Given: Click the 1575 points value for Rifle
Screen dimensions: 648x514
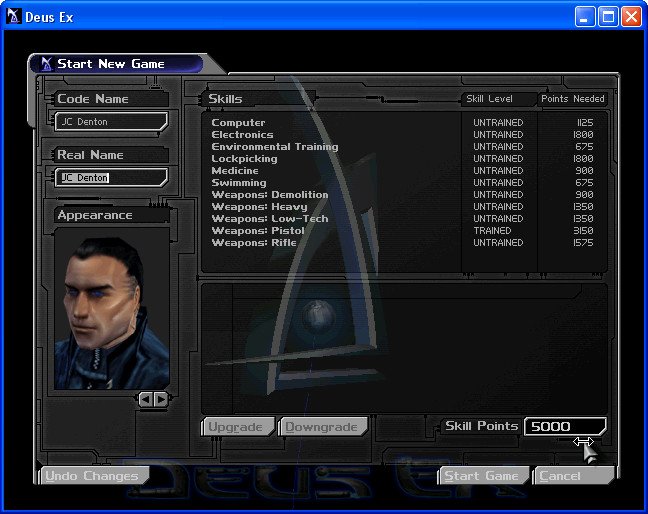Looking at the screenshot, I should pyautogui.click(x=583, y=243).
